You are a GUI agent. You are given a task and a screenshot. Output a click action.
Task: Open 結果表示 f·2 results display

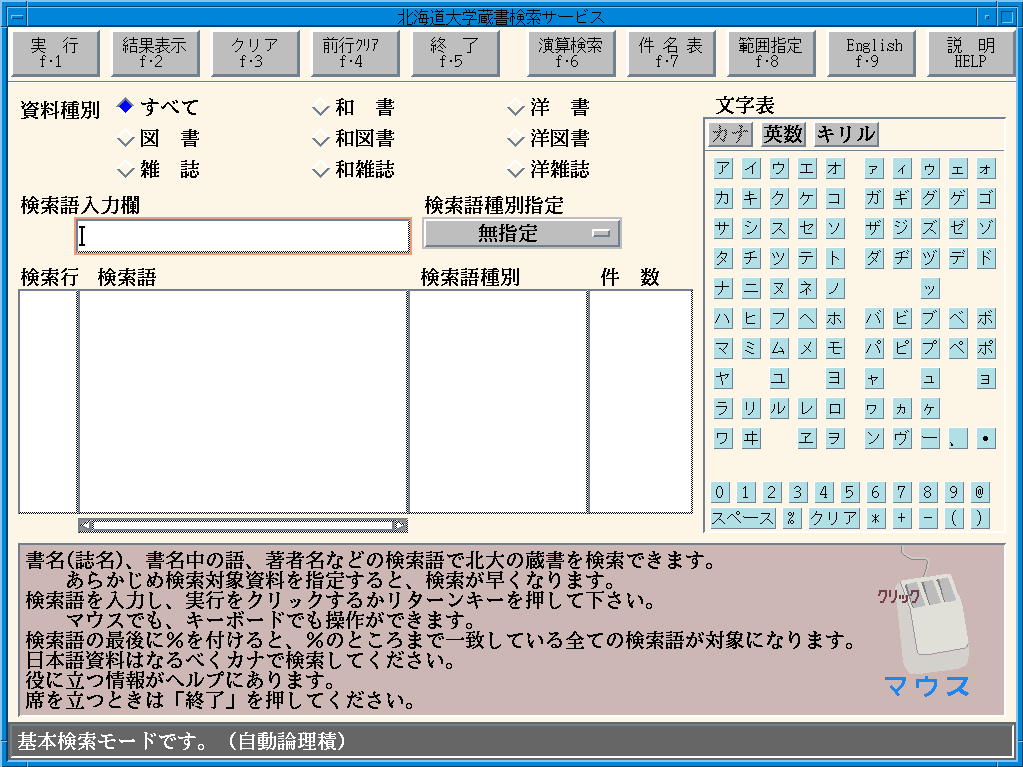tap(155, 53)
